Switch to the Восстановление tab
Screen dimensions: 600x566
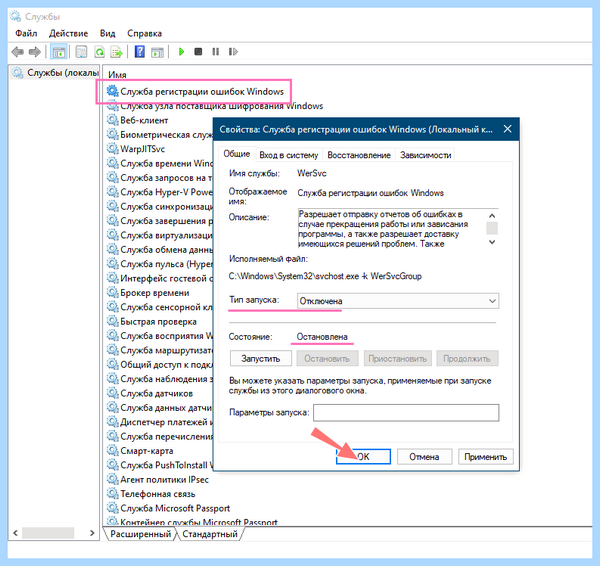(x=359, y=155)
